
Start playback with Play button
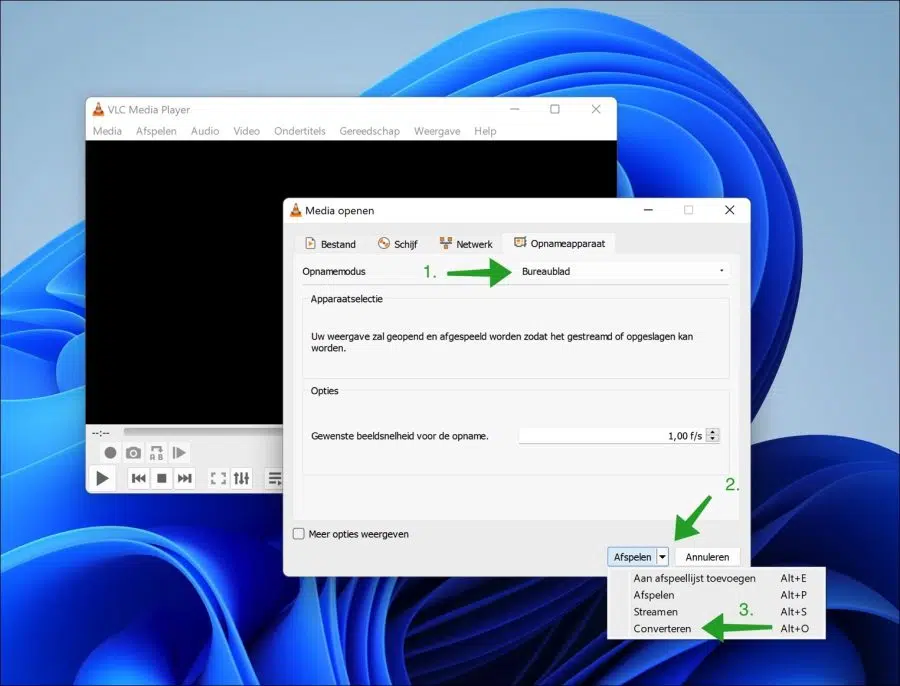click(x=103, y=478)
